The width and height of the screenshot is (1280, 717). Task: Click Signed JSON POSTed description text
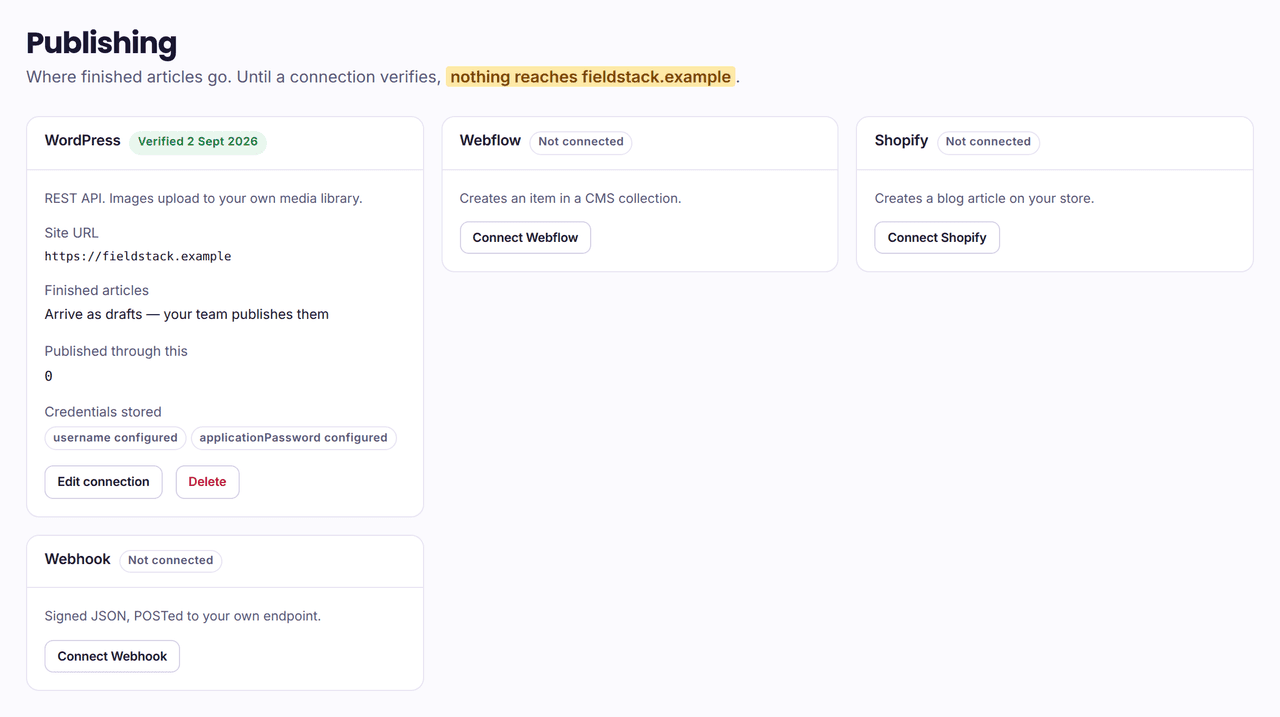(x=183, y=617)
